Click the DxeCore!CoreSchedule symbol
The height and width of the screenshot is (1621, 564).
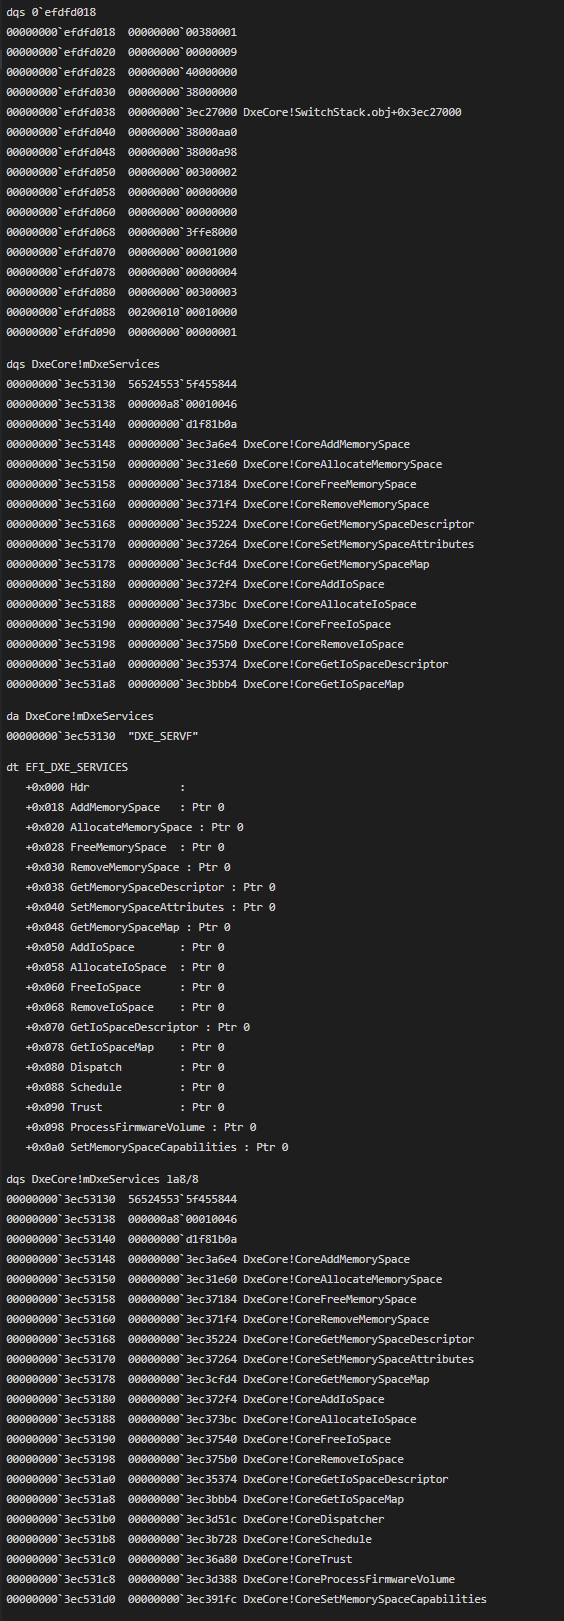[x=307, y=1539]
